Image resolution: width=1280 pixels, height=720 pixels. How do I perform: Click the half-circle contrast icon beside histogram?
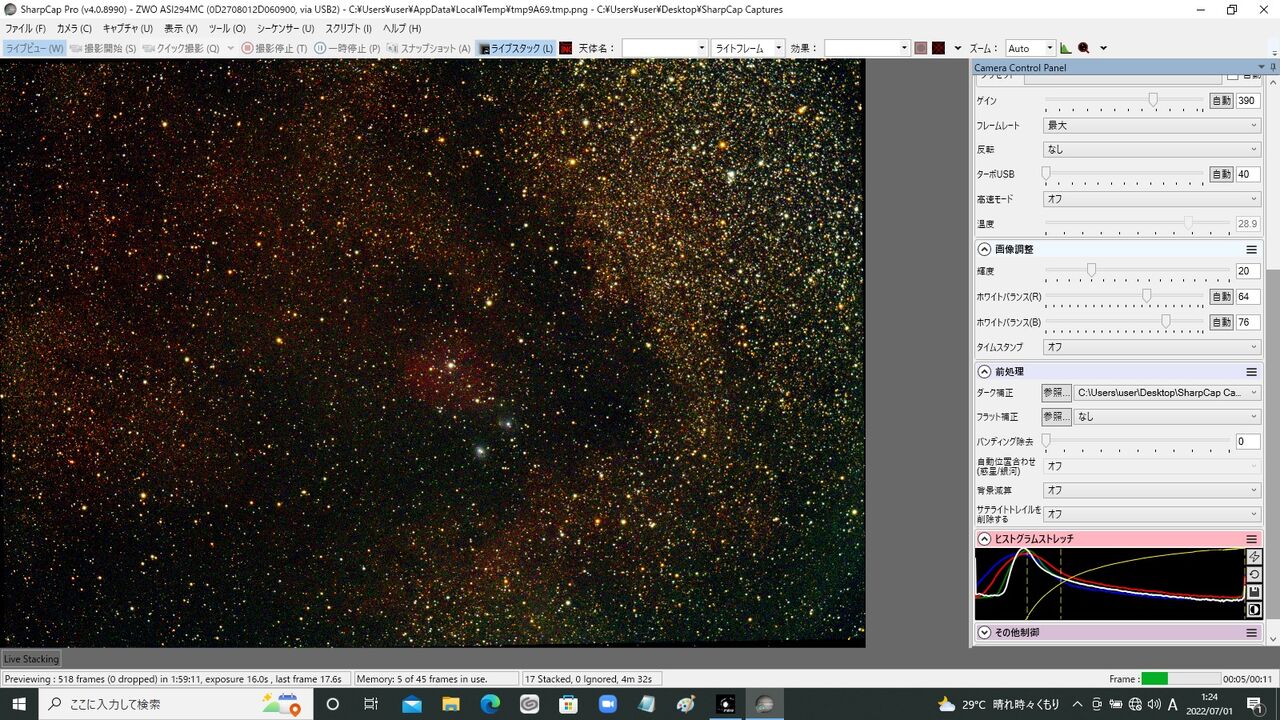point(1255,610)
